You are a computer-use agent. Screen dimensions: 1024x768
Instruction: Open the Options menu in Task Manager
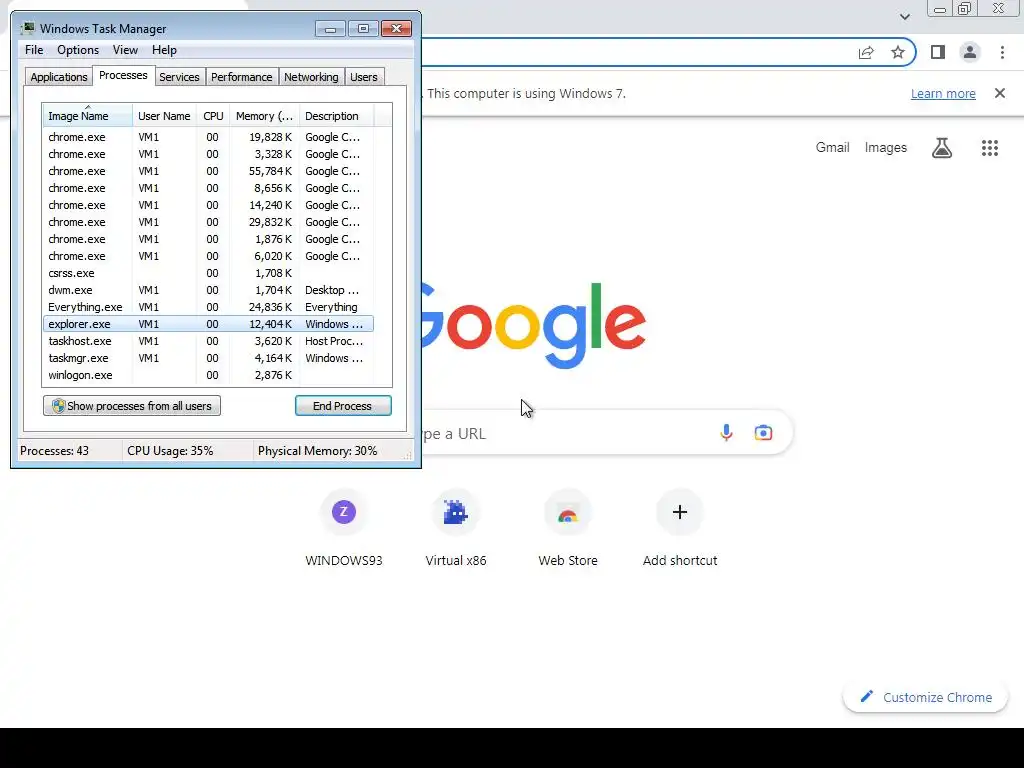(x=78, y=50)
